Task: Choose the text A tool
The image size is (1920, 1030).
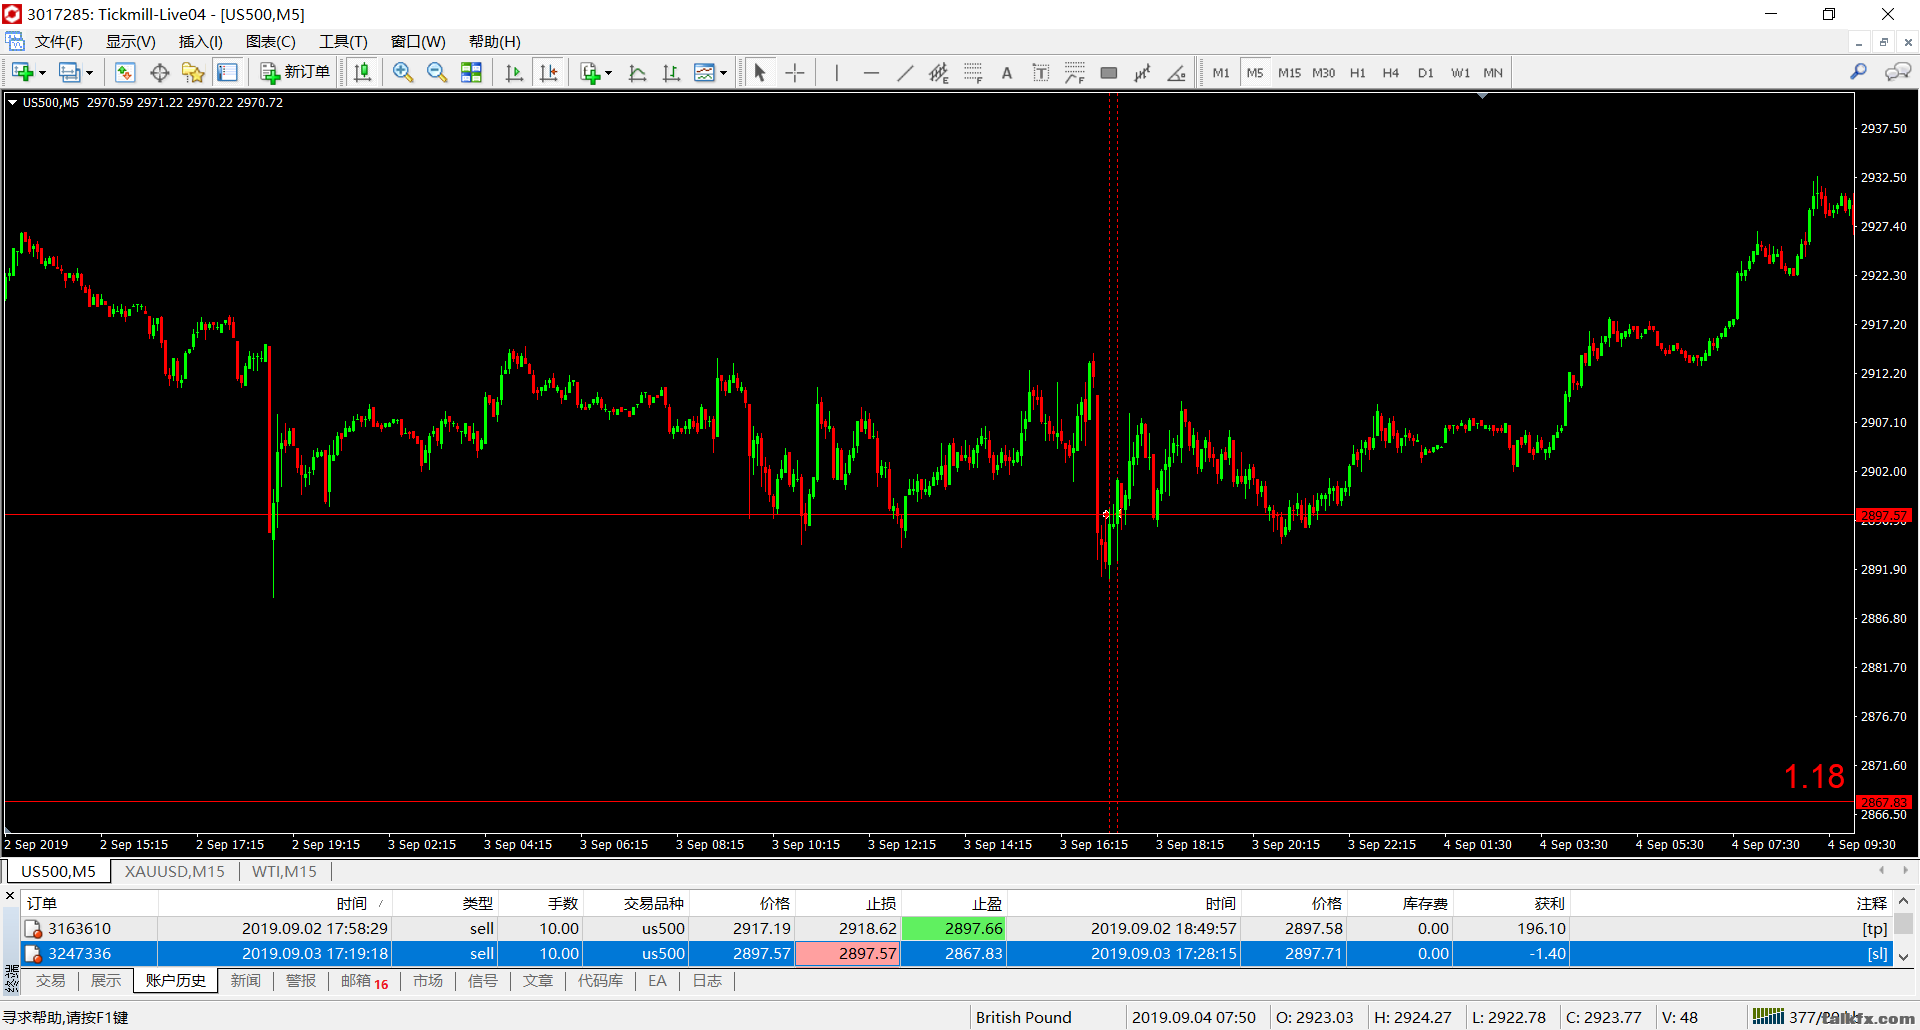Action: (x=1007, y=72)
